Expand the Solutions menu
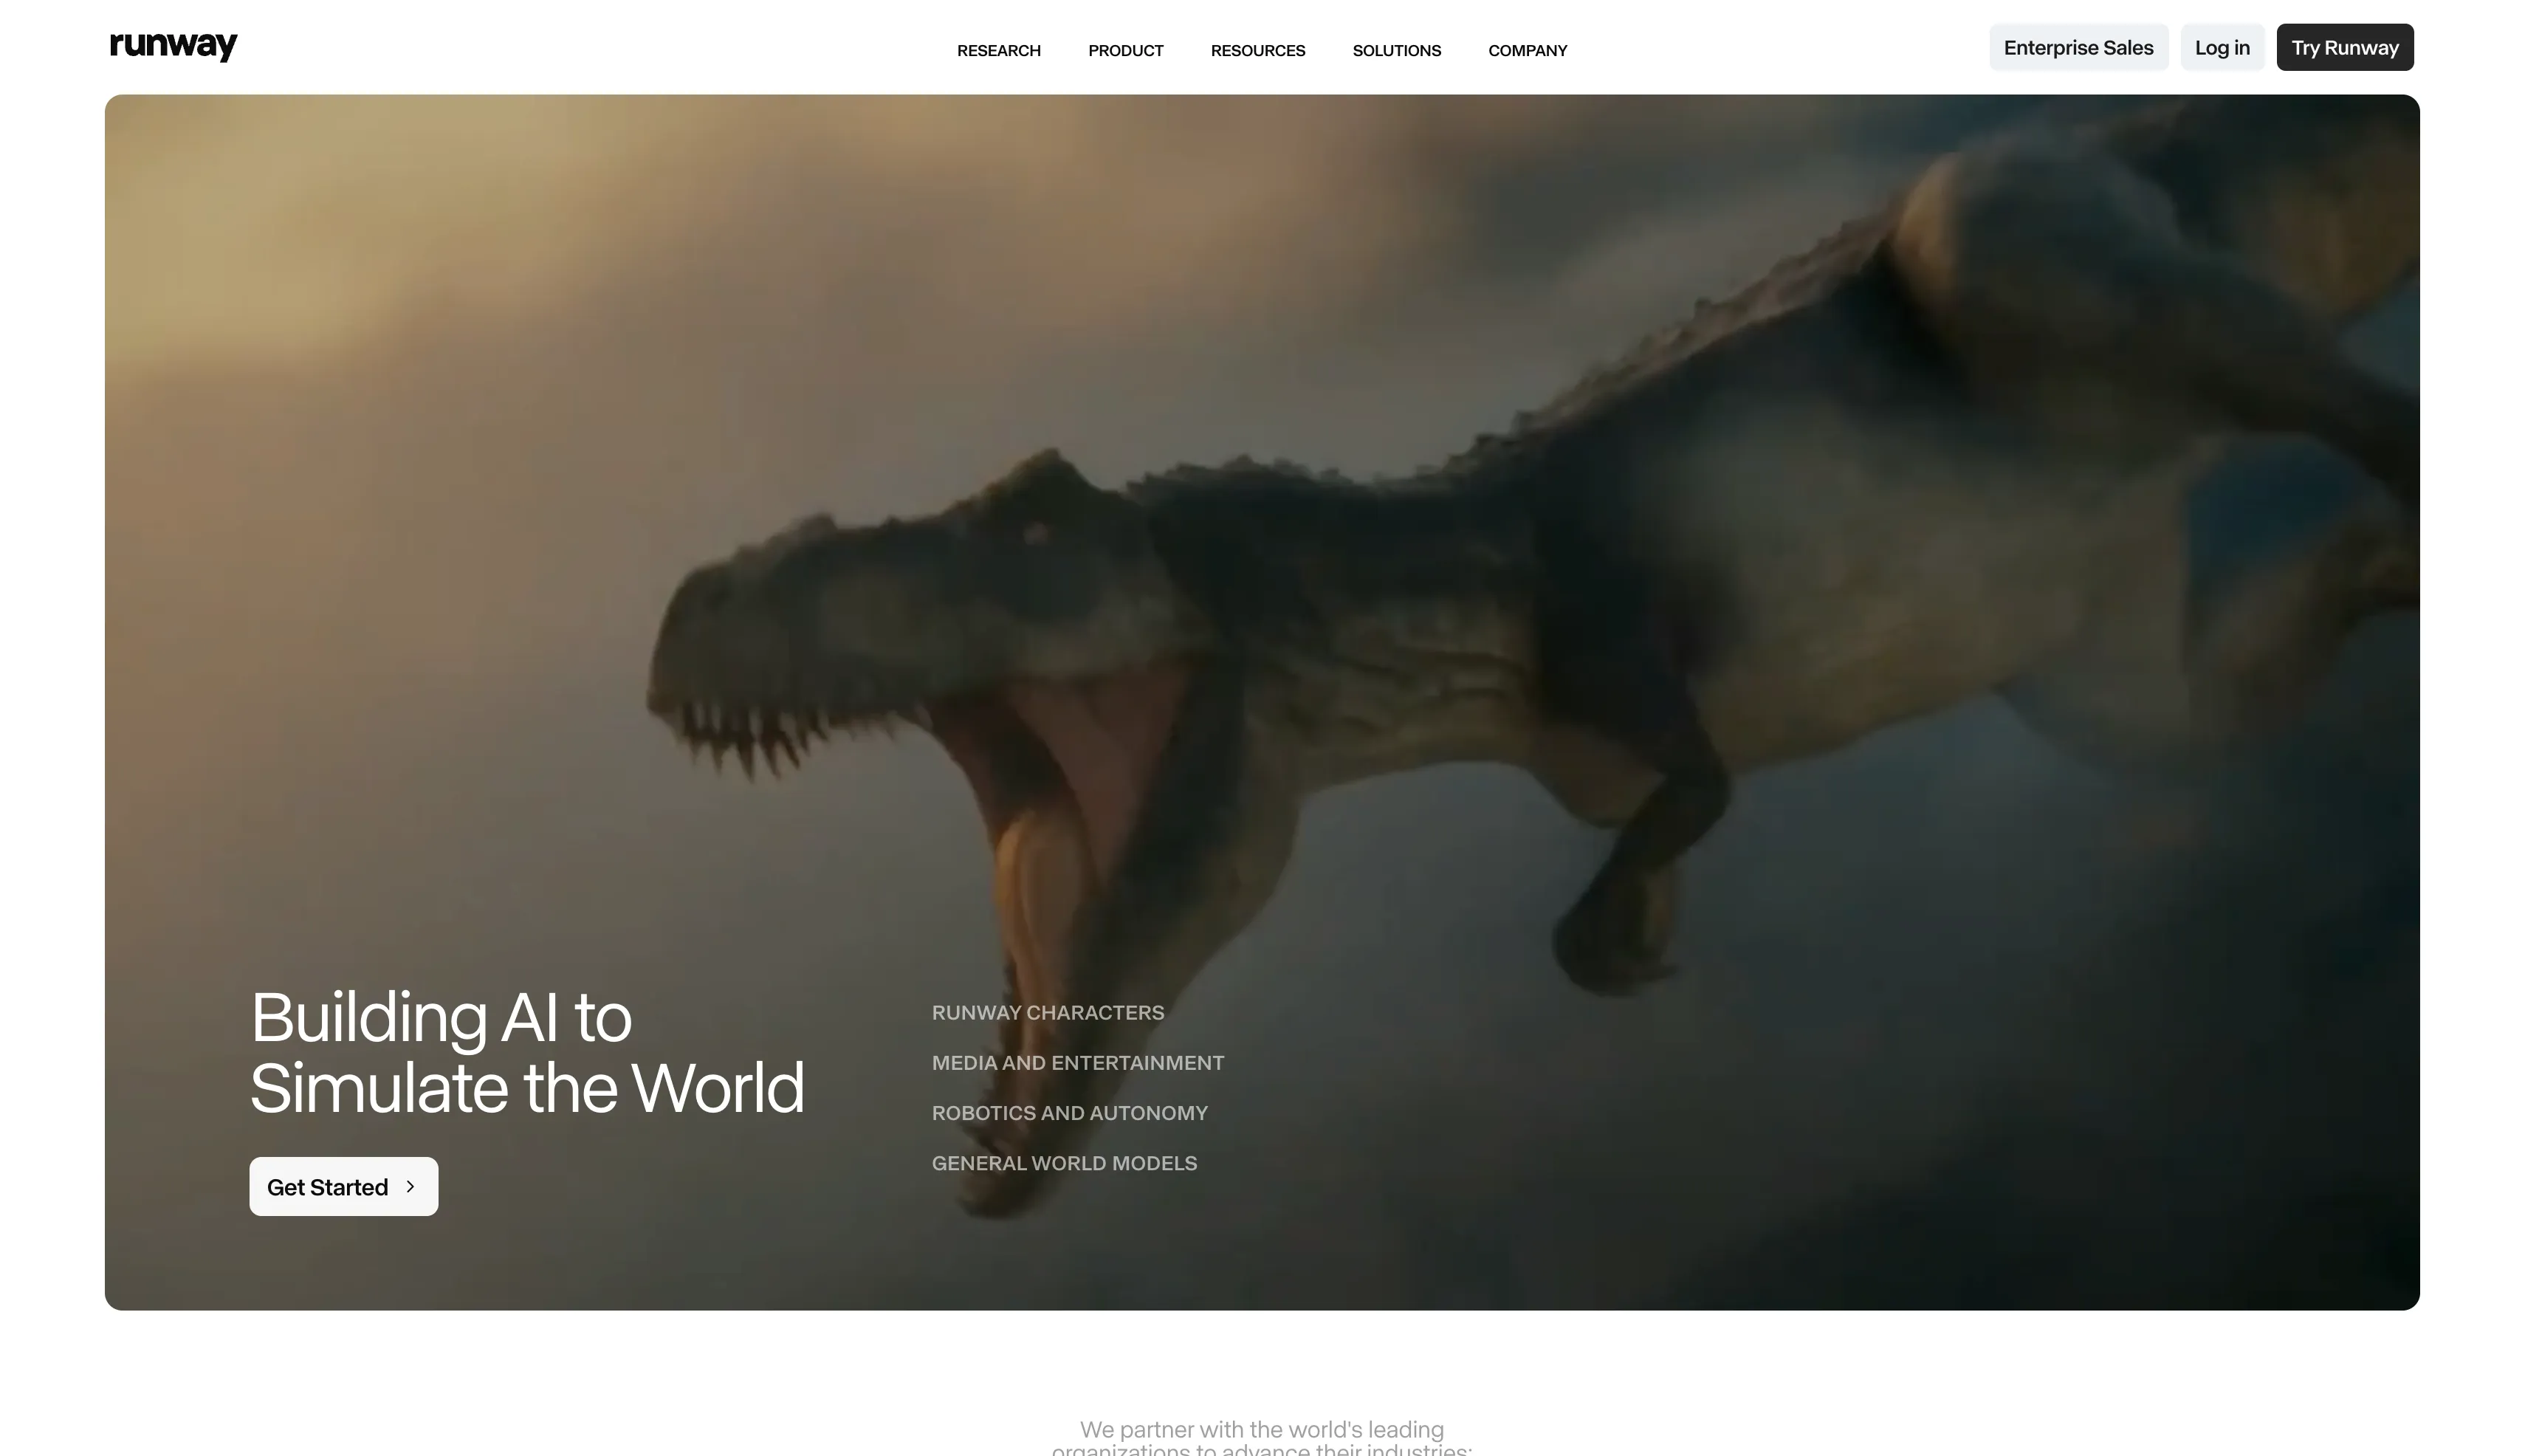Viewport: 2525px width, 1456px height. (x=1396, y=50)
